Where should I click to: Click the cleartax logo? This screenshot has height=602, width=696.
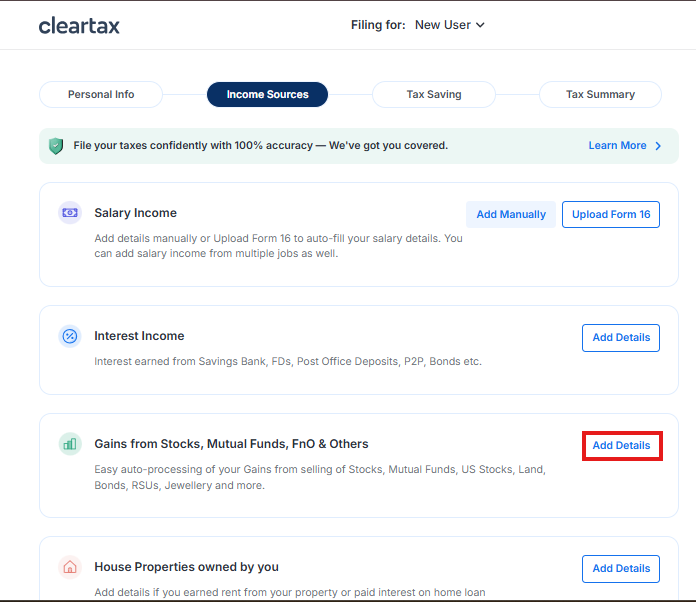(x=79, y=25)
